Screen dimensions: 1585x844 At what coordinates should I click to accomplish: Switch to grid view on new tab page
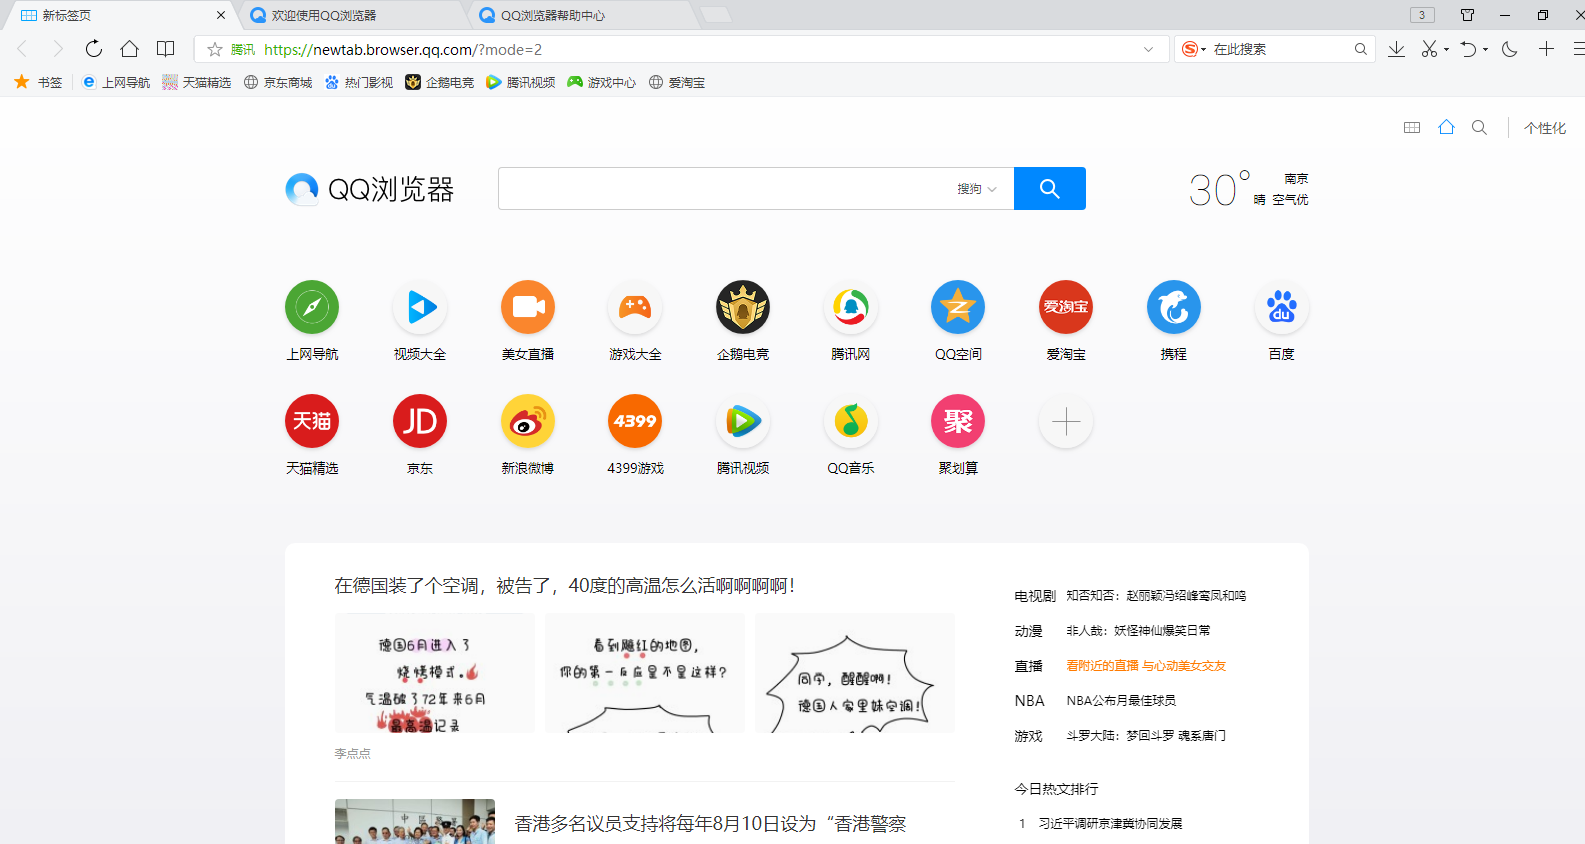[1412, 128]
